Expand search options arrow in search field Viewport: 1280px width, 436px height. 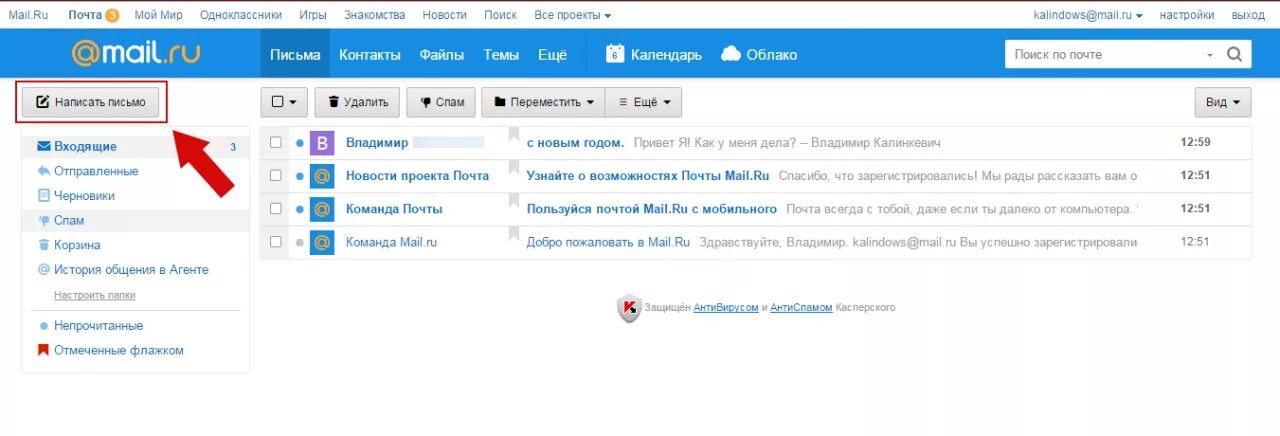coord(1210,55)
